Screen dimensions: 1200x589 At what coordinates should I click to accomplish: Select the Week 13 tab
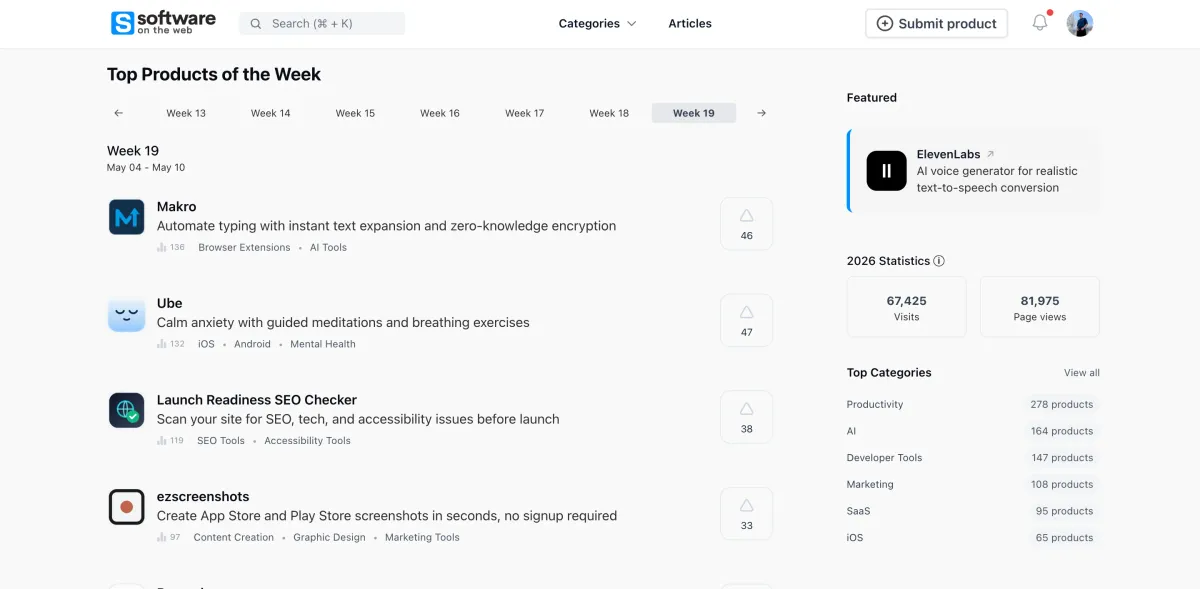coord(186,113)
